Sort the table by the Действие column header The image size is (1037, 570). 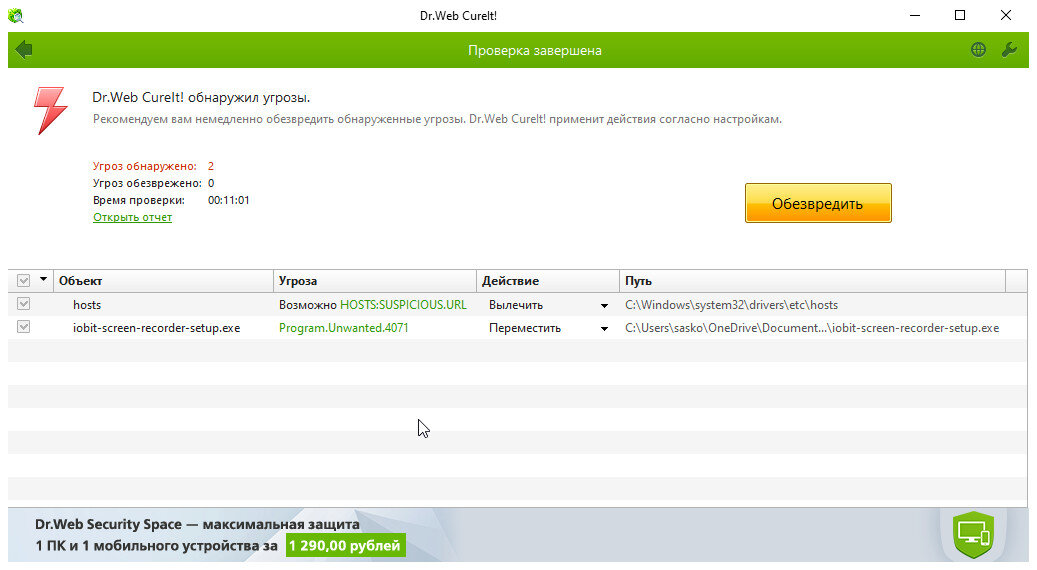[x=548, y=280]
